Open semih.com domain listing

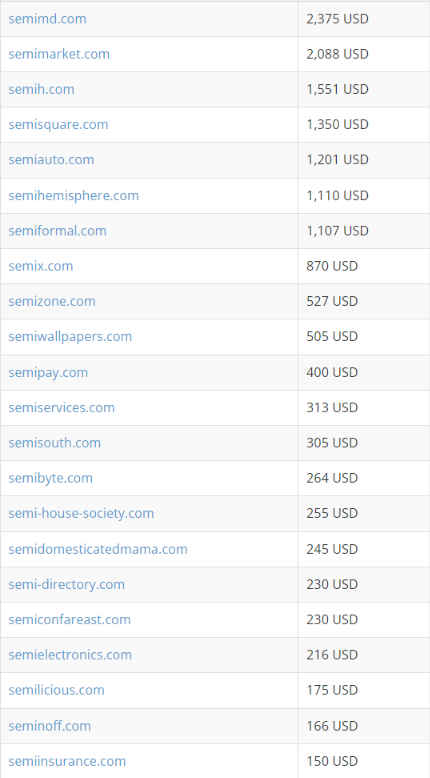[x=41, y=89]
